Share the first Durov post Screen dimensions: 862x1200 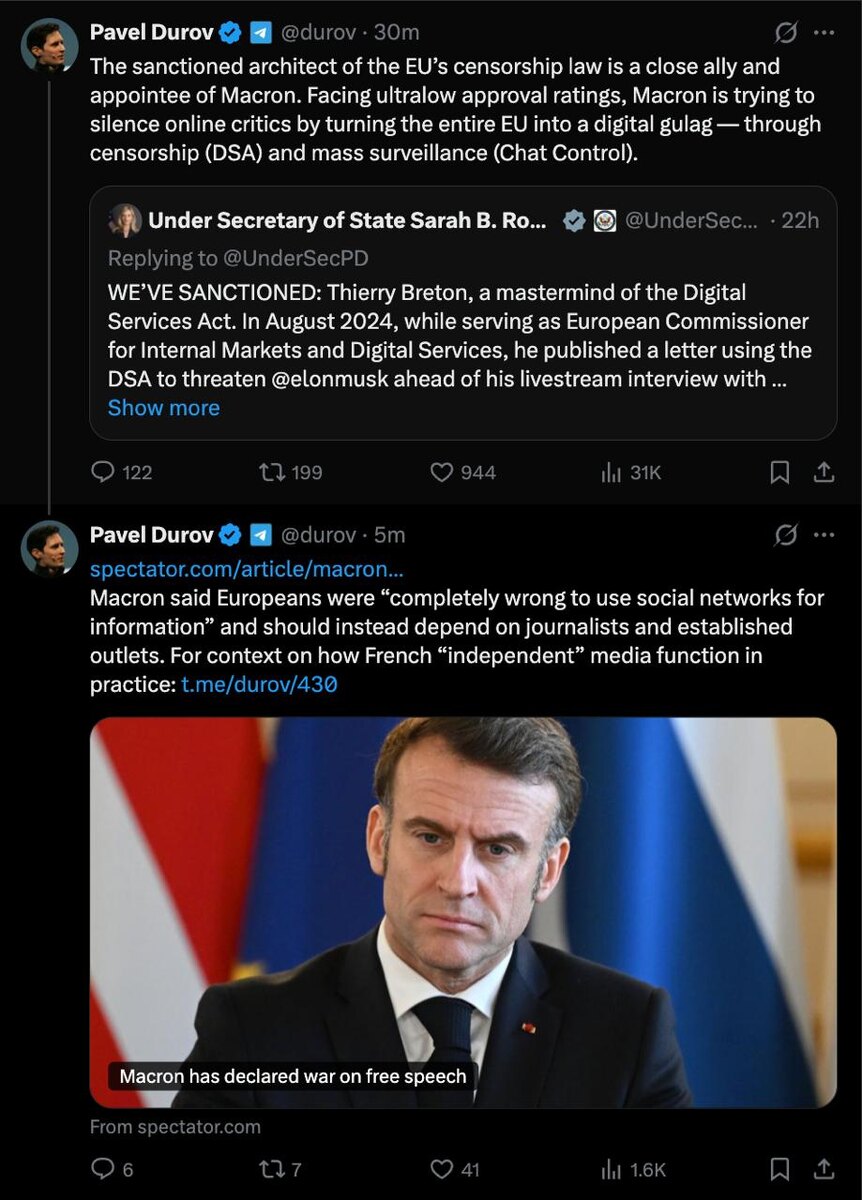pos(824,472)
